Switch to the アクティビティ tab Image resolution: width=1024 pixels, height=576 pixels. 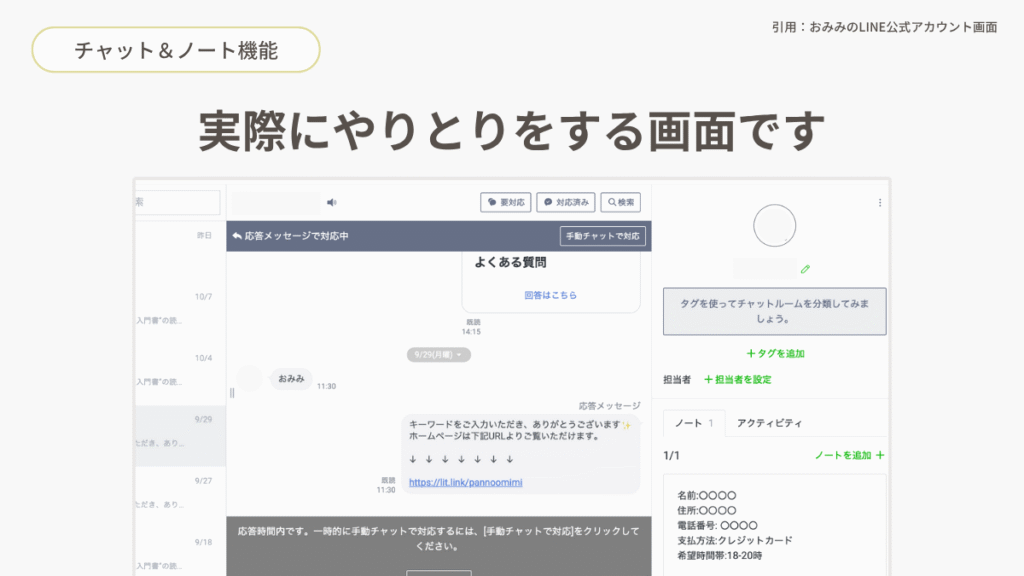point(769,423)
